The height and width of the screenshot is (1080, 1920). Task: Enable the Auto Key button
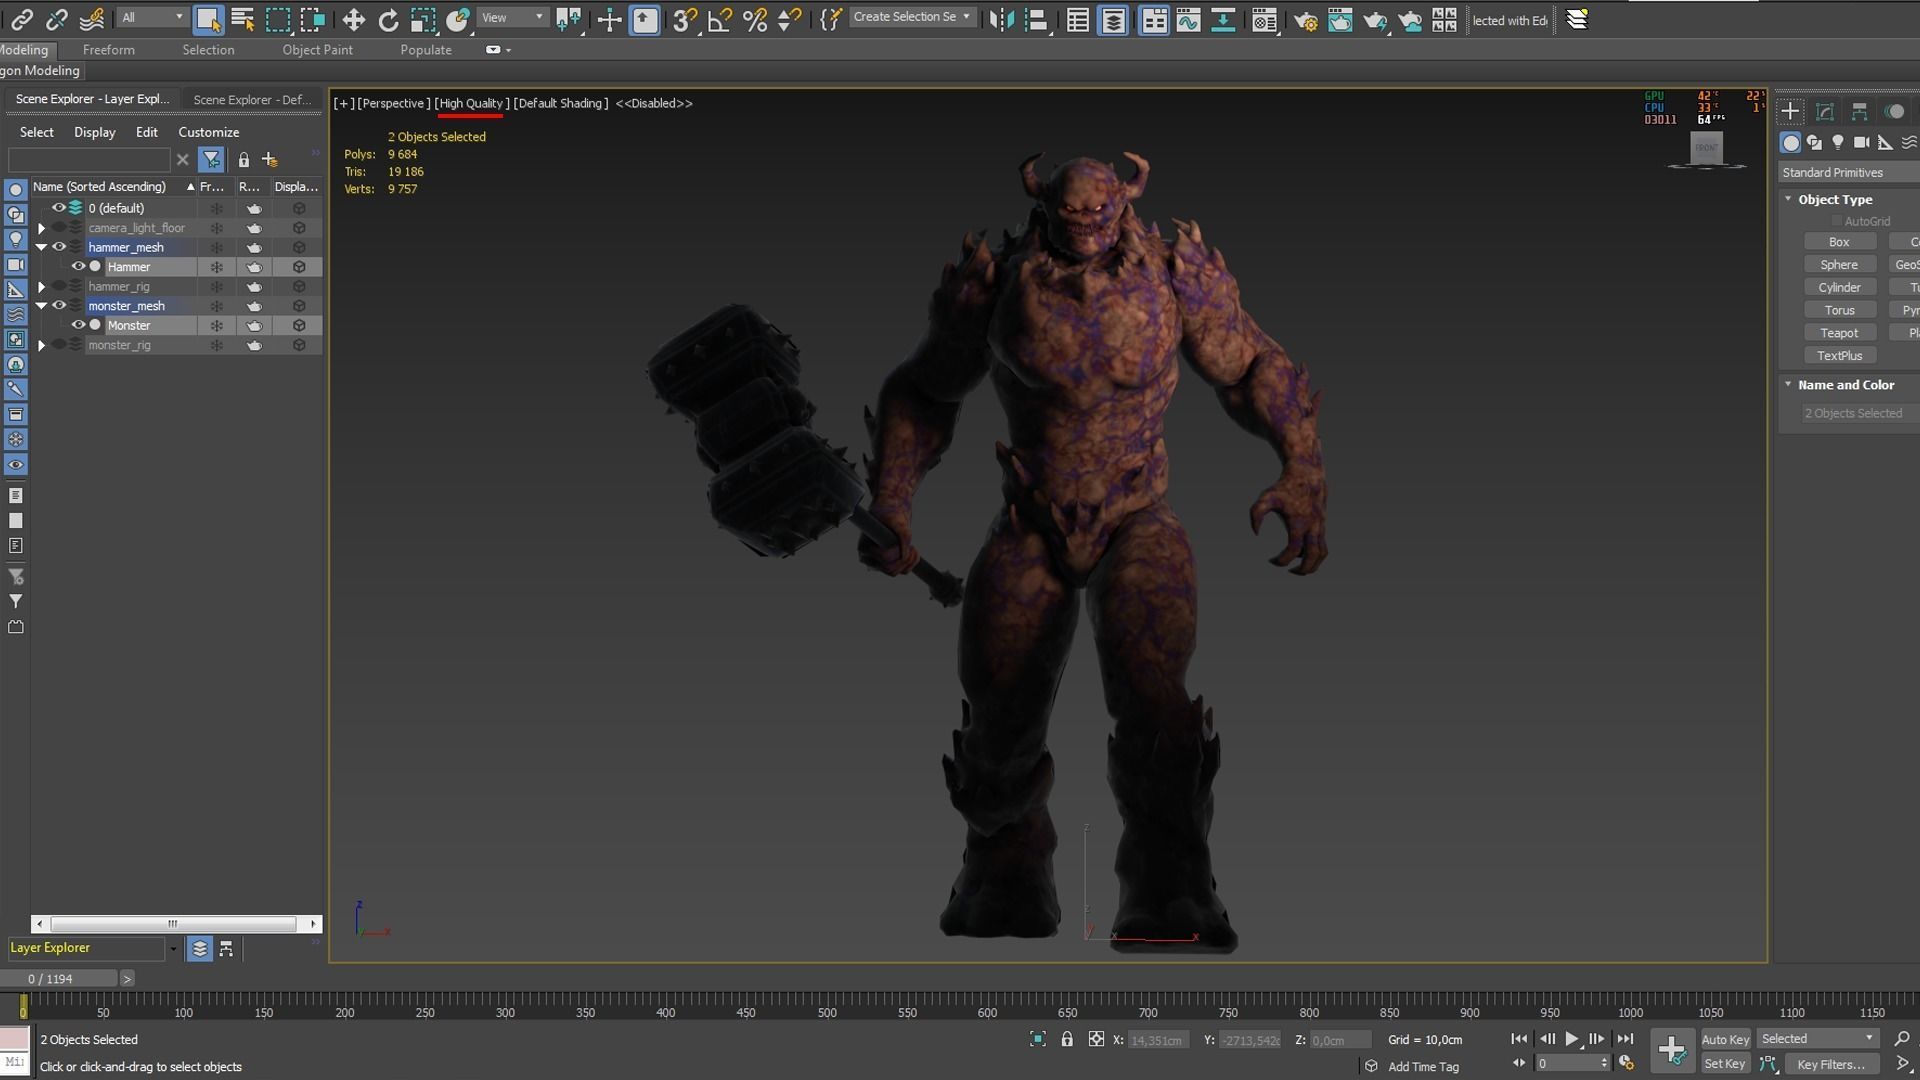[x=1725, y=1040]
